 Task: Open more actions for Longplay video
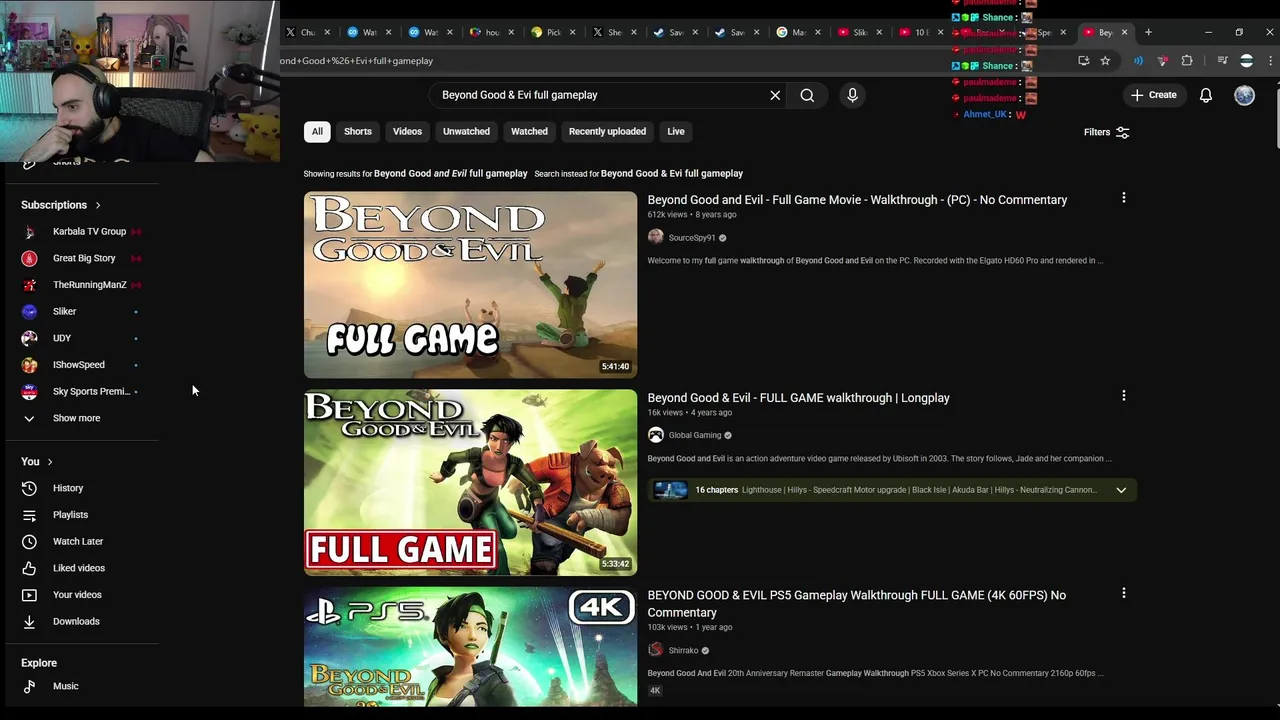tap(1124, 396)
